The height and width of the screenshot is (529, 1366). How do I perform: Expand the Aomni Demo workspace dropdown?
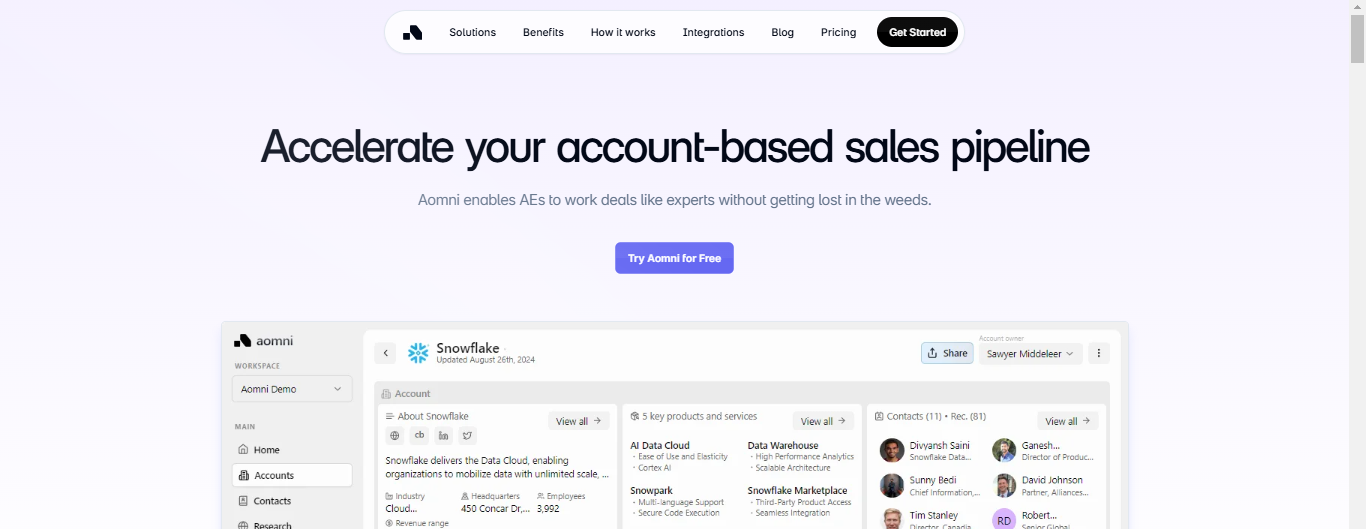coord(292,389)
